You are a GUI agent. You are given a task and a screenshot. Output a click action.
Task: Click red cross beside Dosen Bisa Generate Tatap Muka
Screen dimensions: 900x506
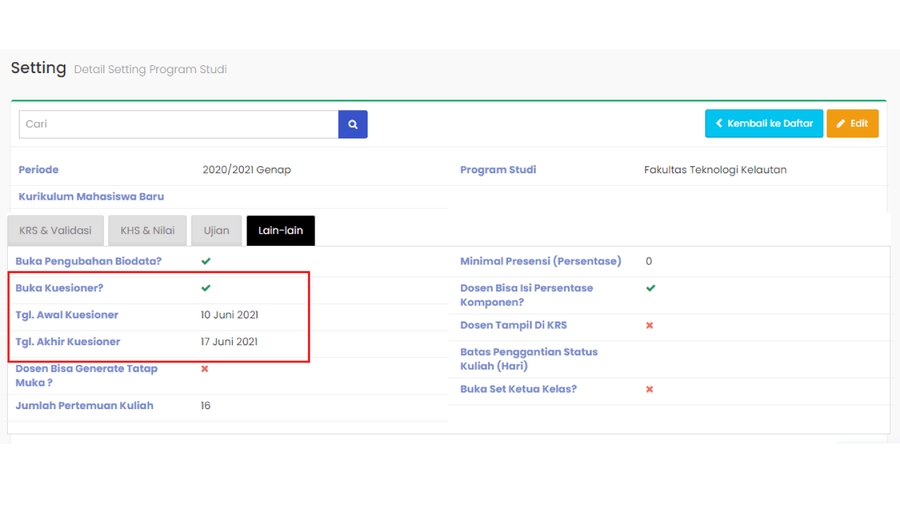coord(205,369)
